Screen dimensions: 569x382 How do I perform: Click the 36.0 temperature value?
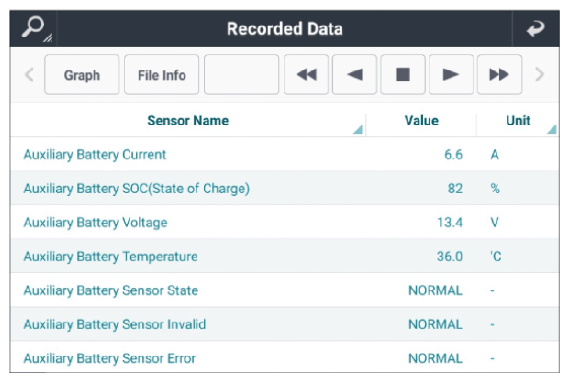pyautogui.click(x=450, y=256)
